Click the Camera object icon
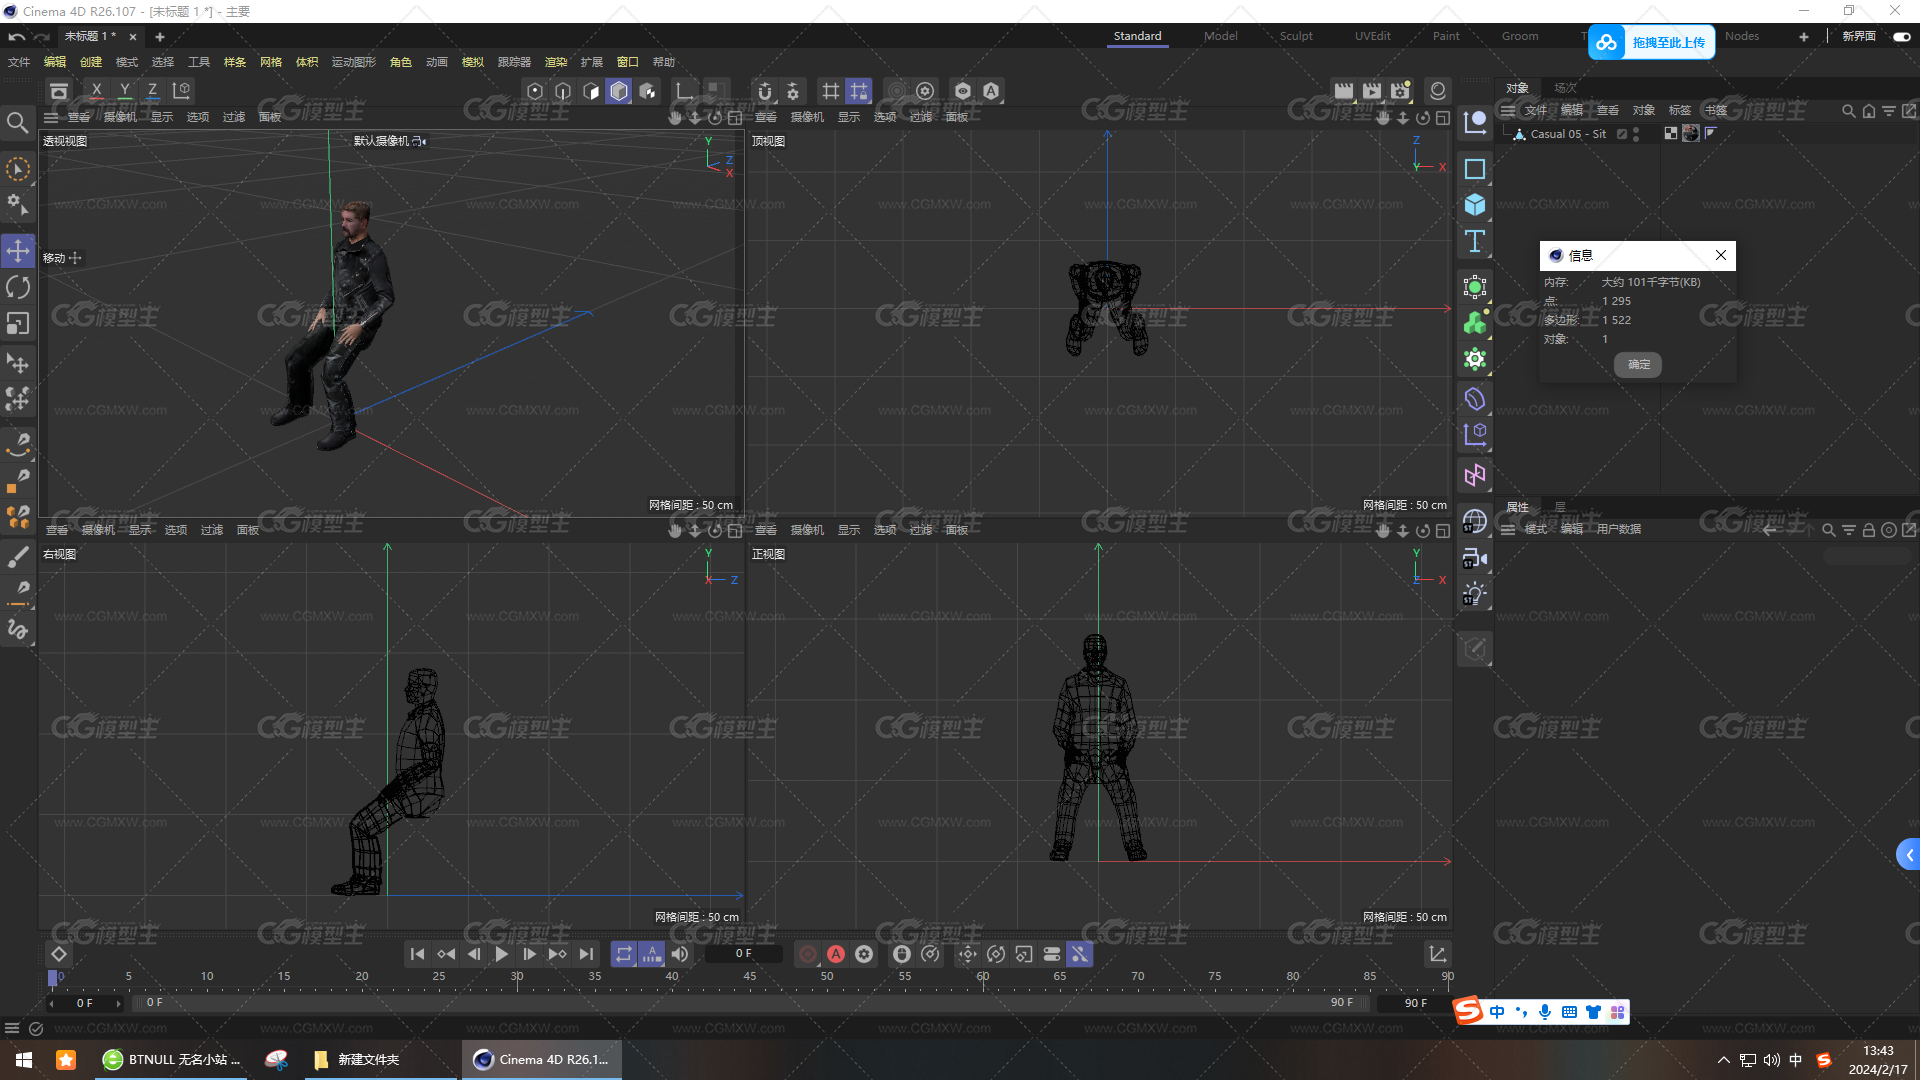The image size is (1920, 1080). (1475, 558)
